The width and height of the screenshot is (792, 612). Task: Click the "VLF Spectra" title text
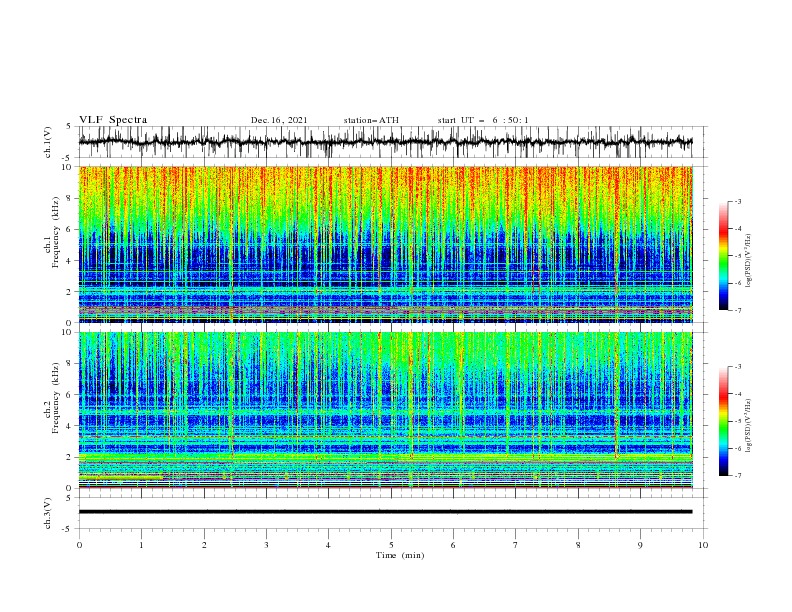coord(113,120)
